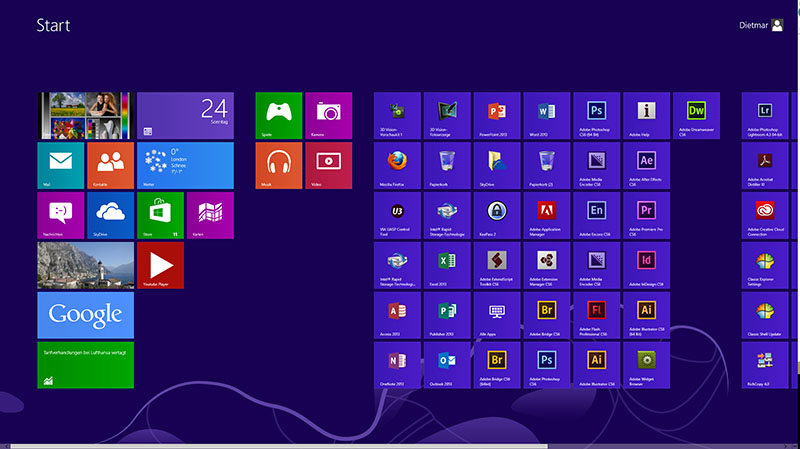This screenshot has width=800, height=449.
Task: Launch Mozilla Firefox
Action: (397, 165)
